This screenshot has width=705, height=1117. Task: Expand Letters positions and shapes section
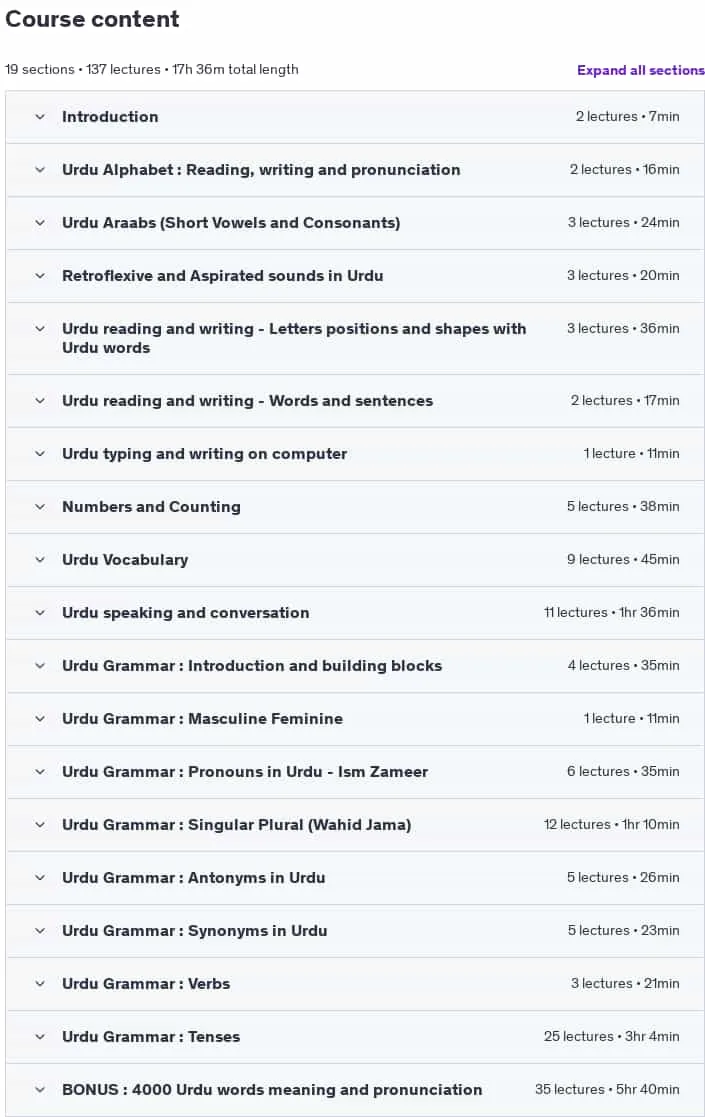(40, 328)
